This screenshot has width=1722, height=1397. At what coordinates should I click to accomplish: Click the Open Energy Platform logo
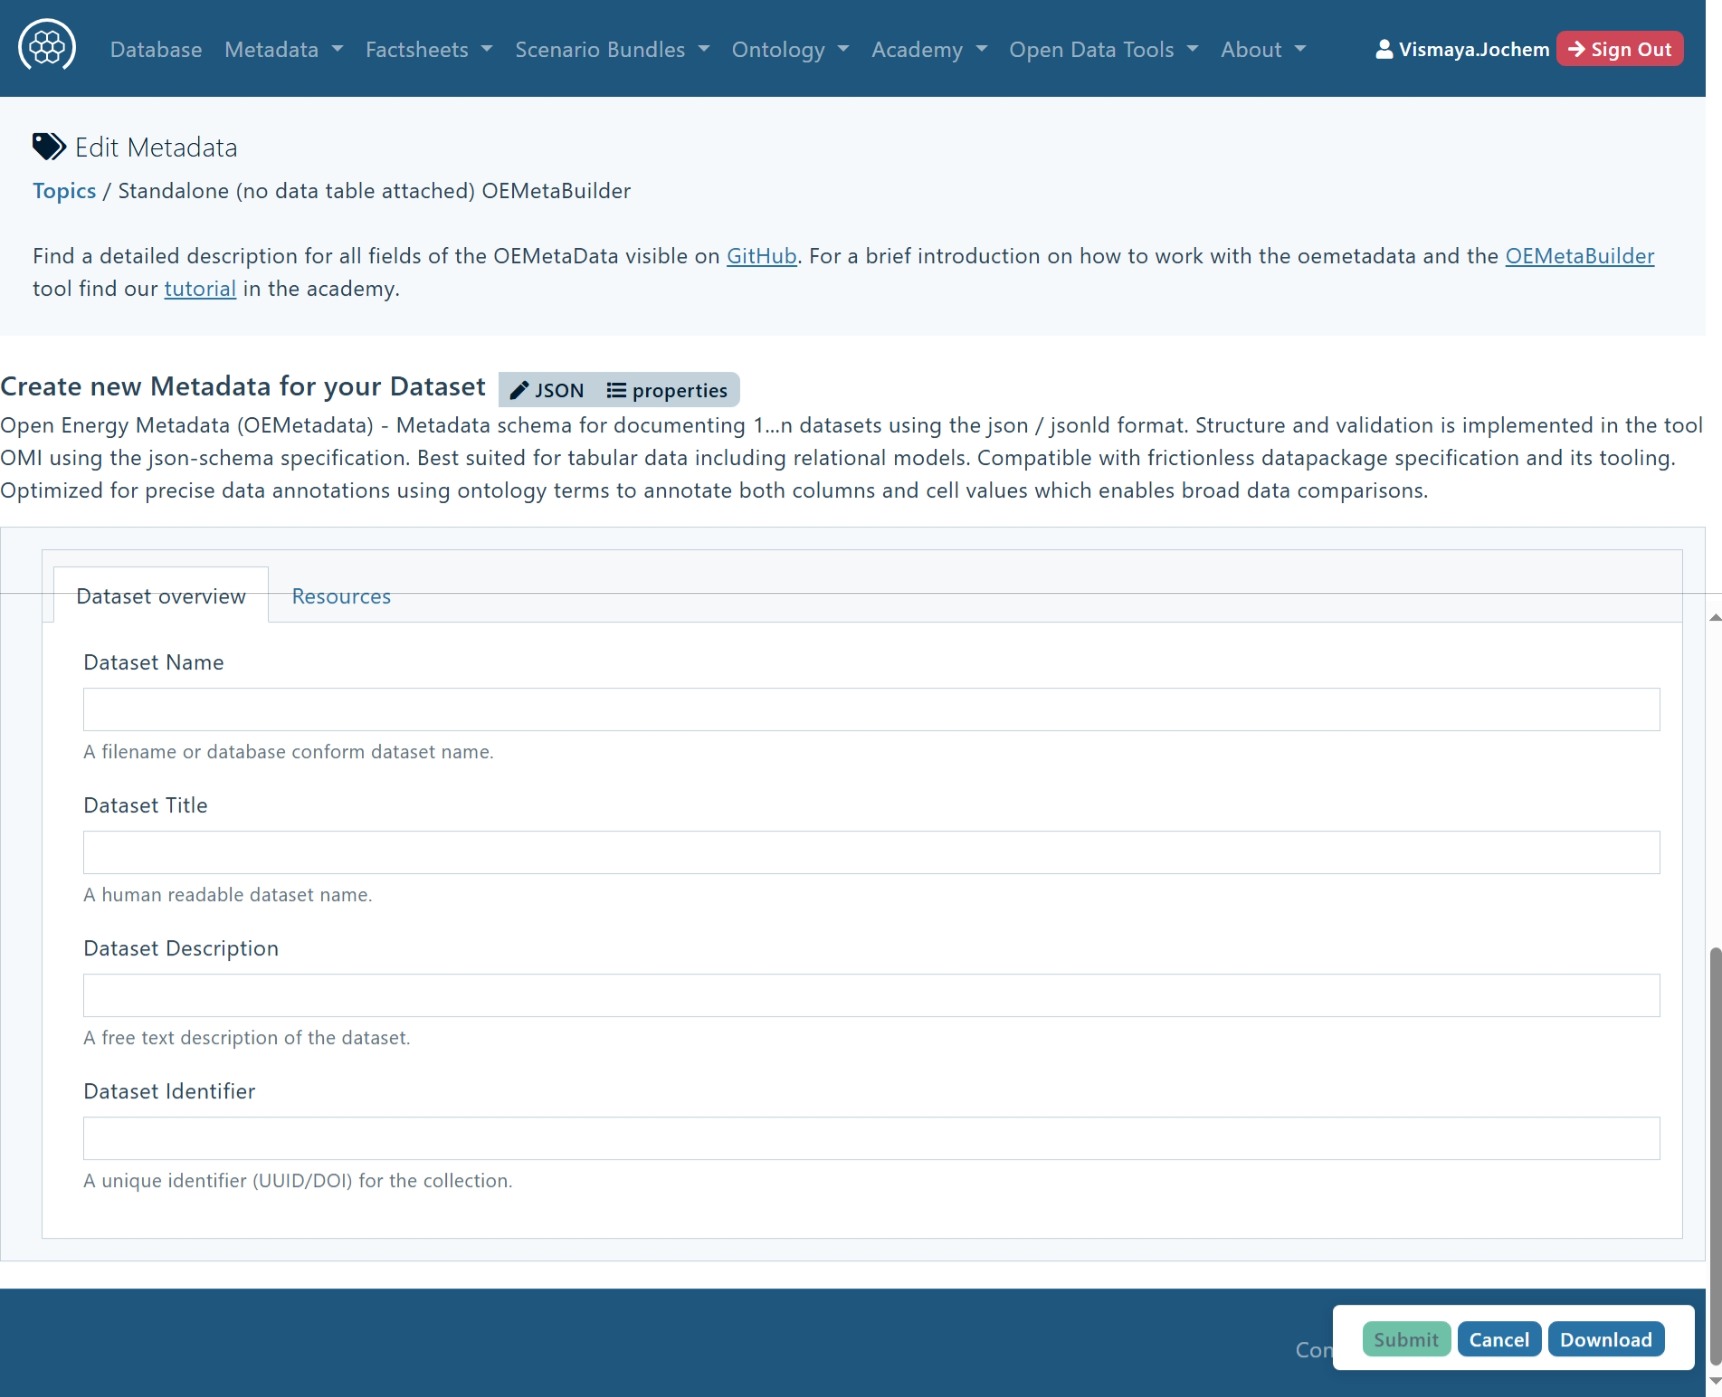(x=47, y=46)
